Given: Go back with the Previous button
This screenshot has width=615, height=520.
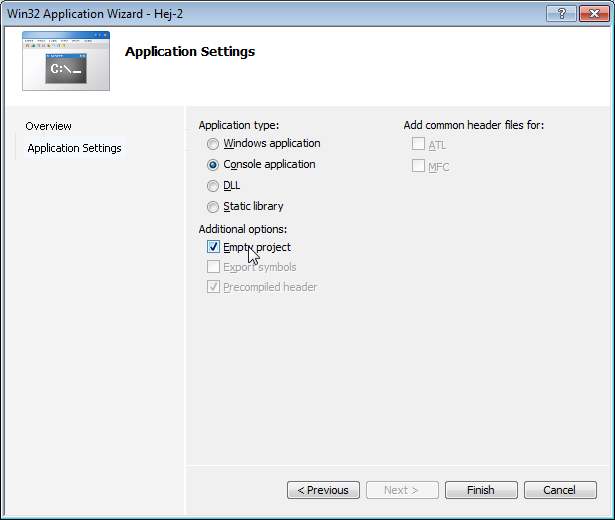Looking at the screenshot, I should coord(323,490).
